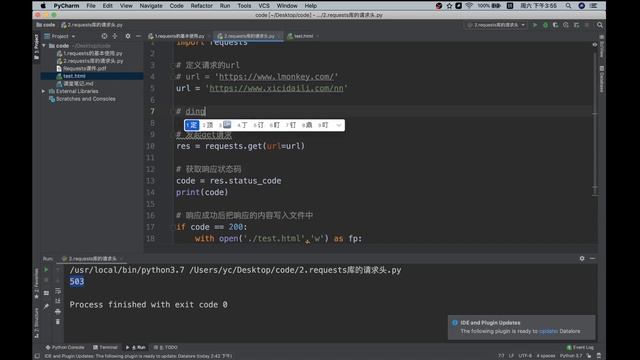
Task: Hide the Project panel with minus icon
Action: (138, 36)
